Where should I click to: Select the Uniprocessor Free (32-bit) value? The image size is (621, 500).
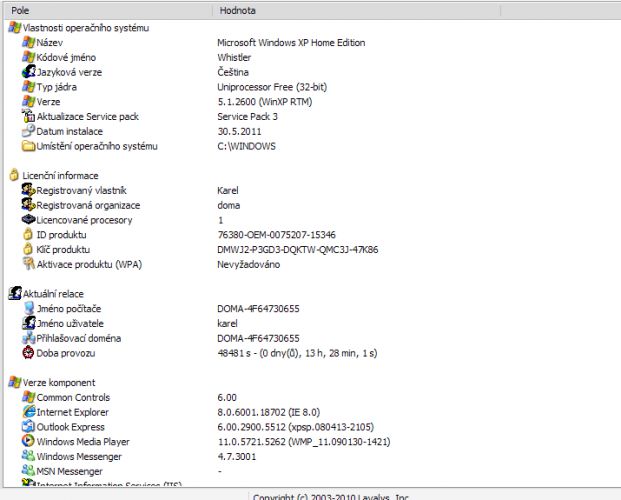(272, 87)
